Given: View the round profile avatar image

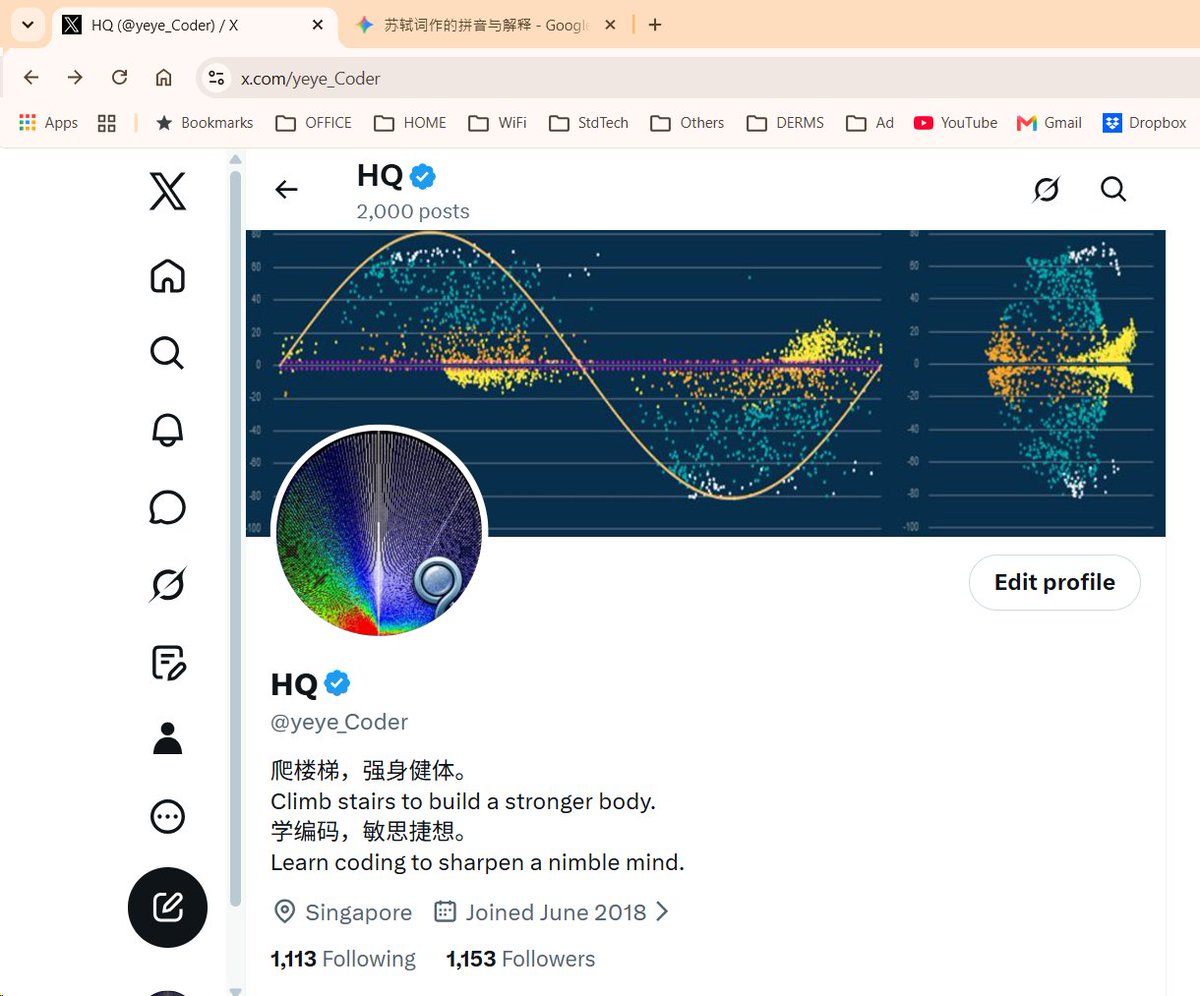Looking at the screenshot, I should pos(379,533).
